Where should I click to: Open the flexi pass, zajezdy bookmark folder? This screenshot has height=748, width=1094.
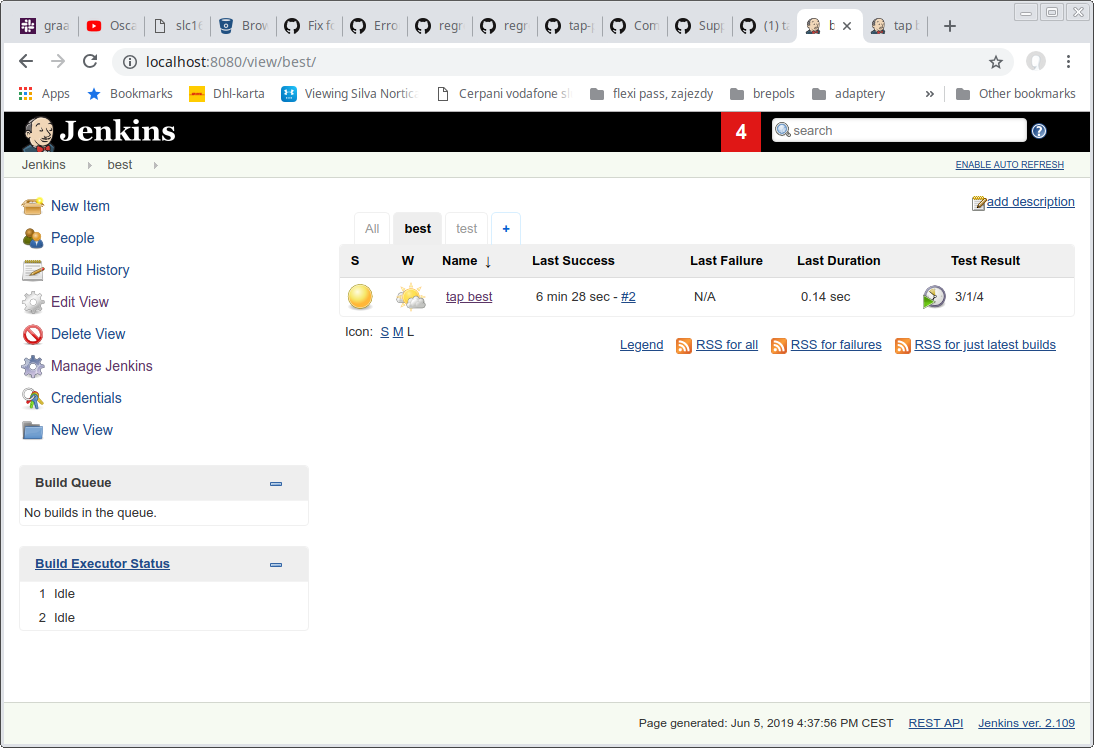652,94
